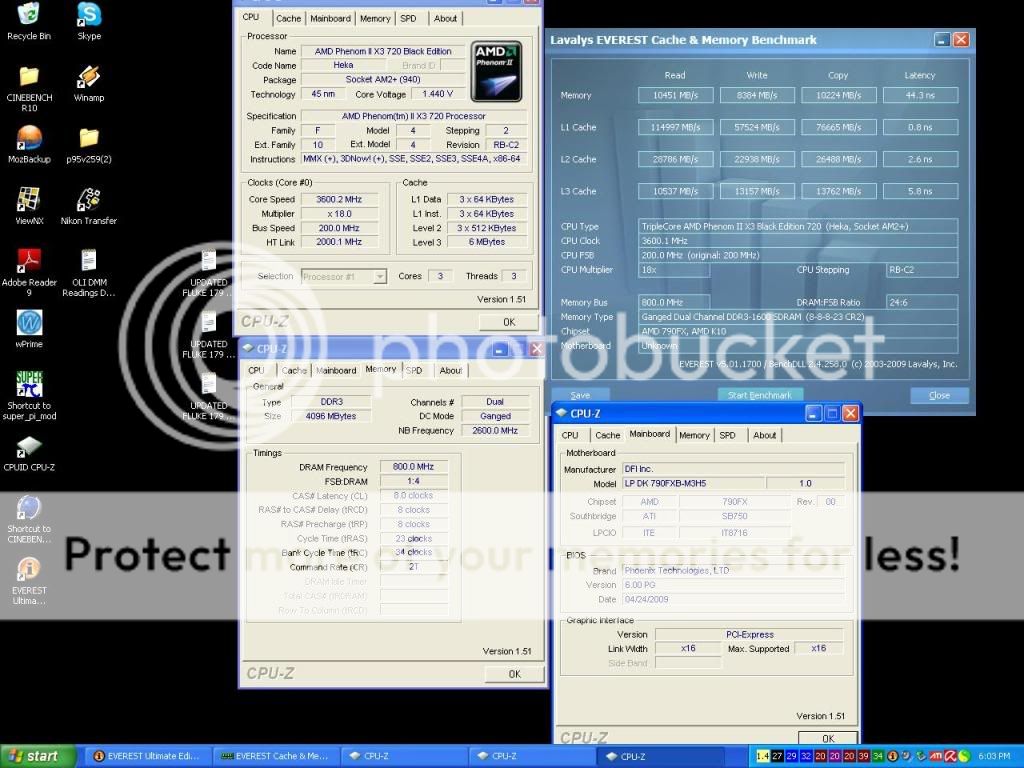Click the BIOS date 04/24/2009 value
The image size is (1024, 768).
733,600
